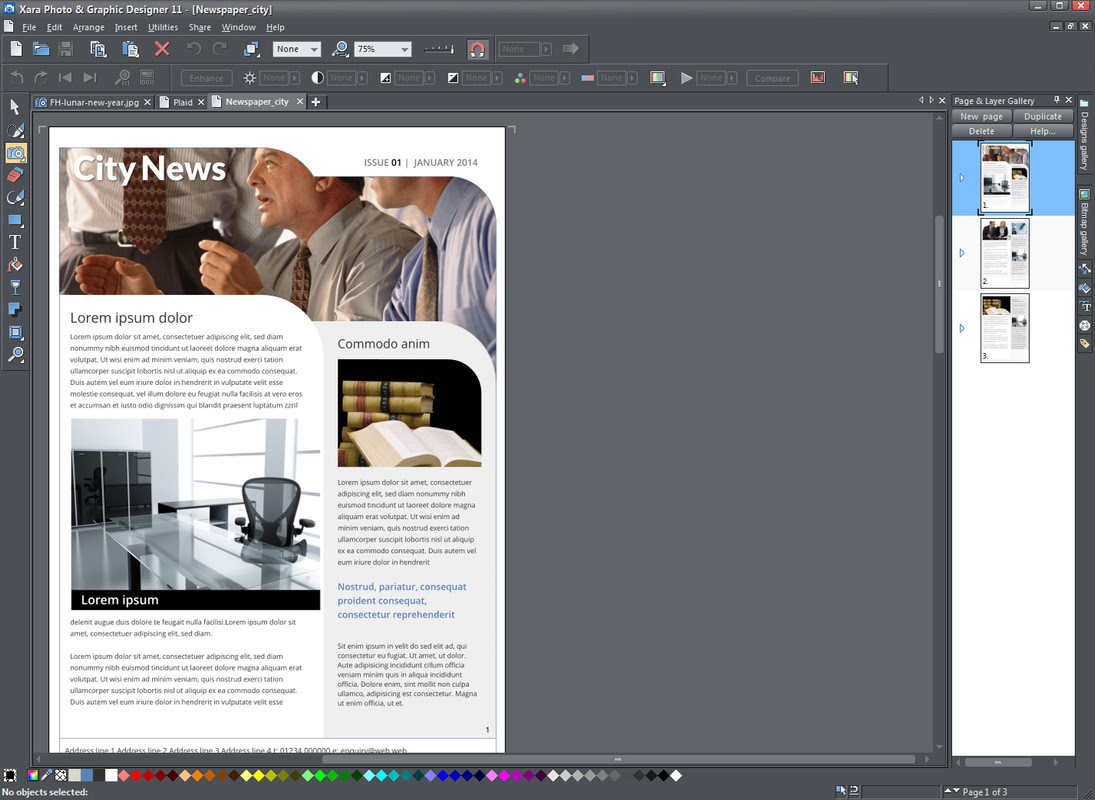The width and height of the screenshot is (1095, 800).
Task: Choose the Fill tool paint bucket
Action: [x=15, y=265]
